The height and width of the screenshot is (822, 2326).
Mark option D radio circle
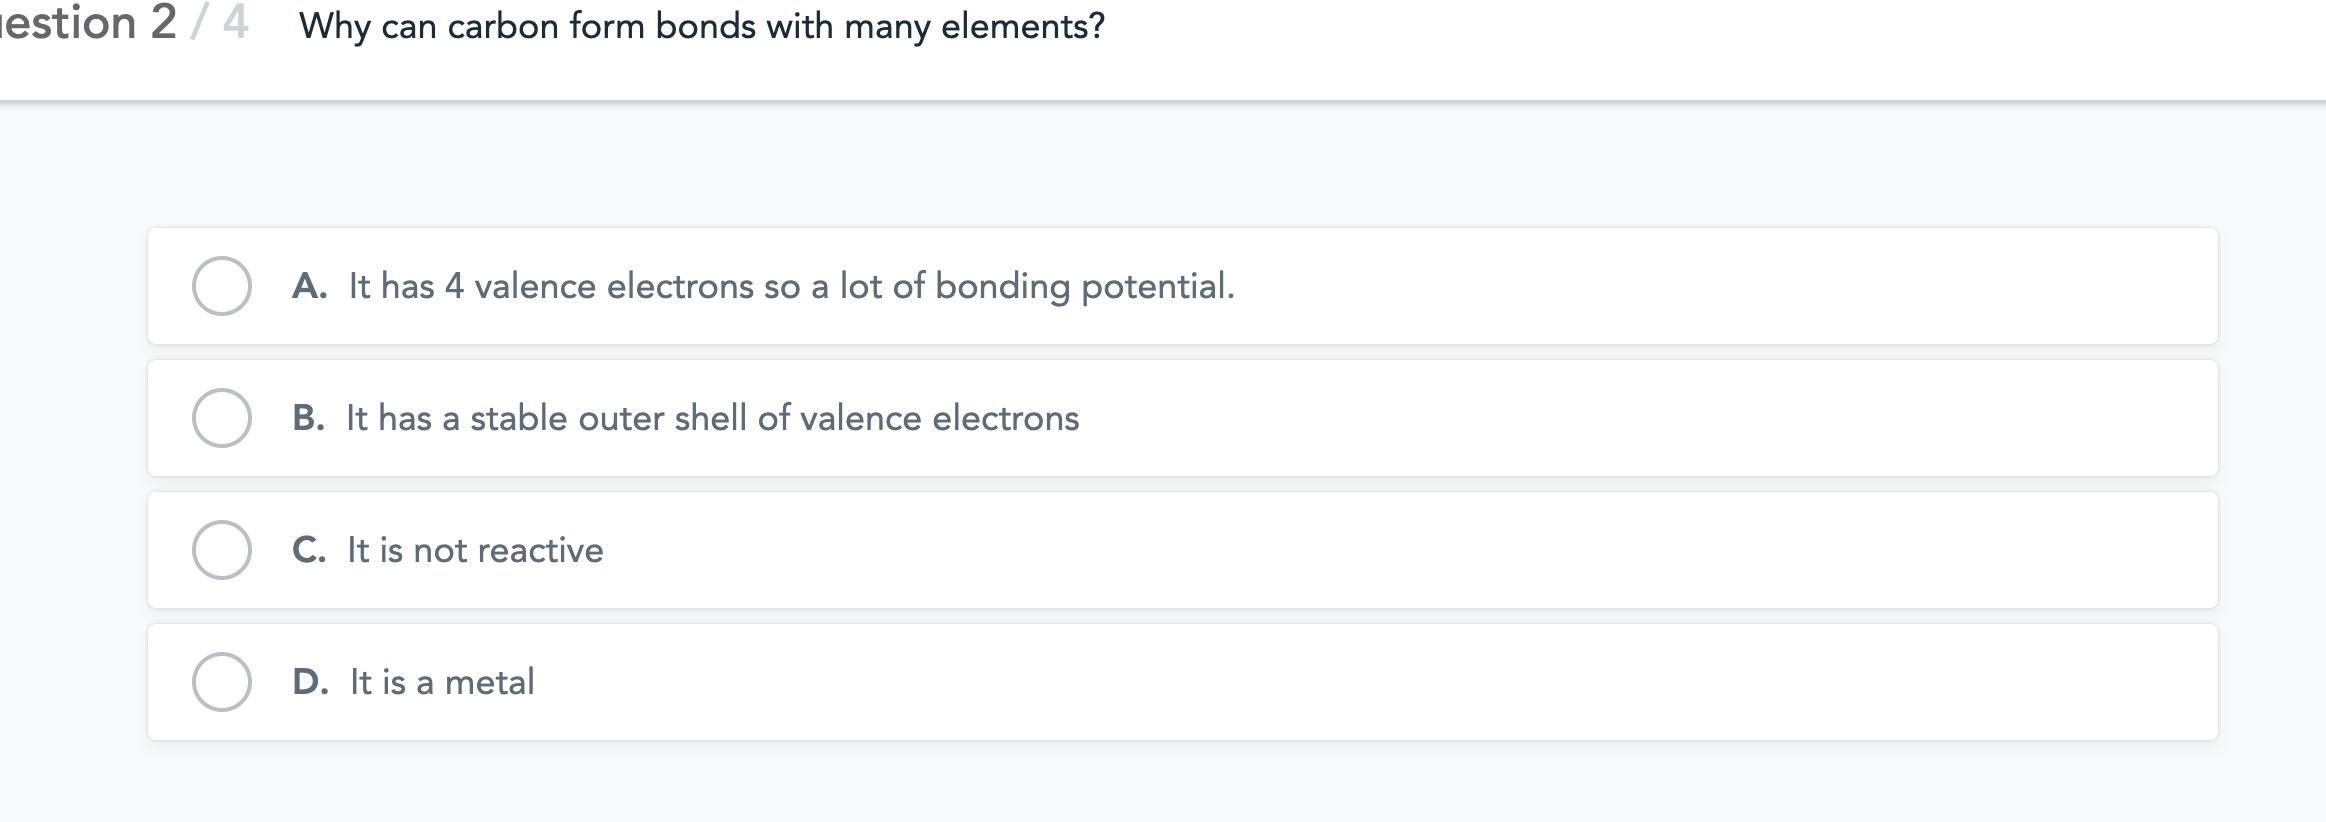pyautogui.click(x=221, y=682)
